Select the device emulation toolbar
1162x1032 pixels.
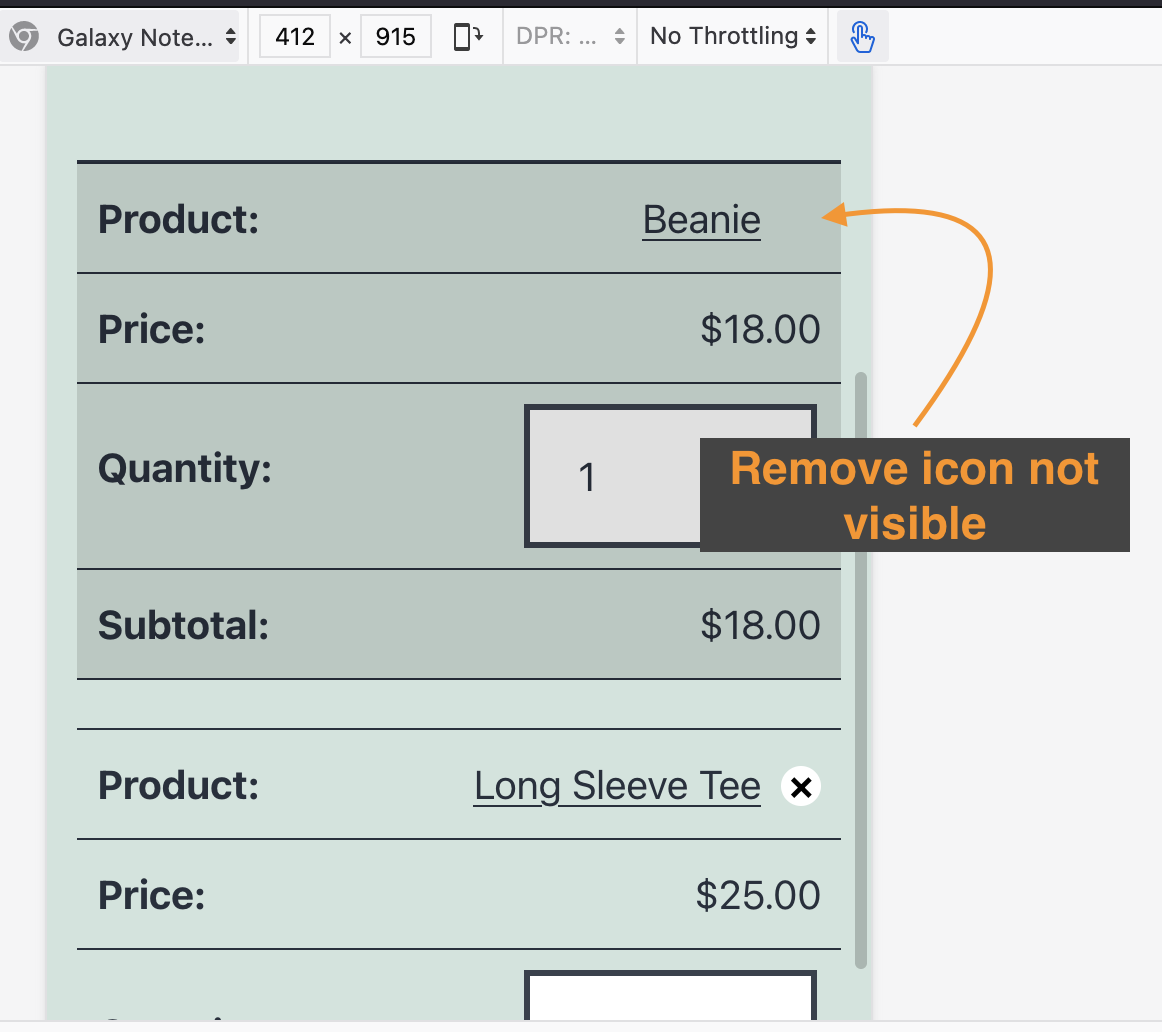tap(580, 35)
